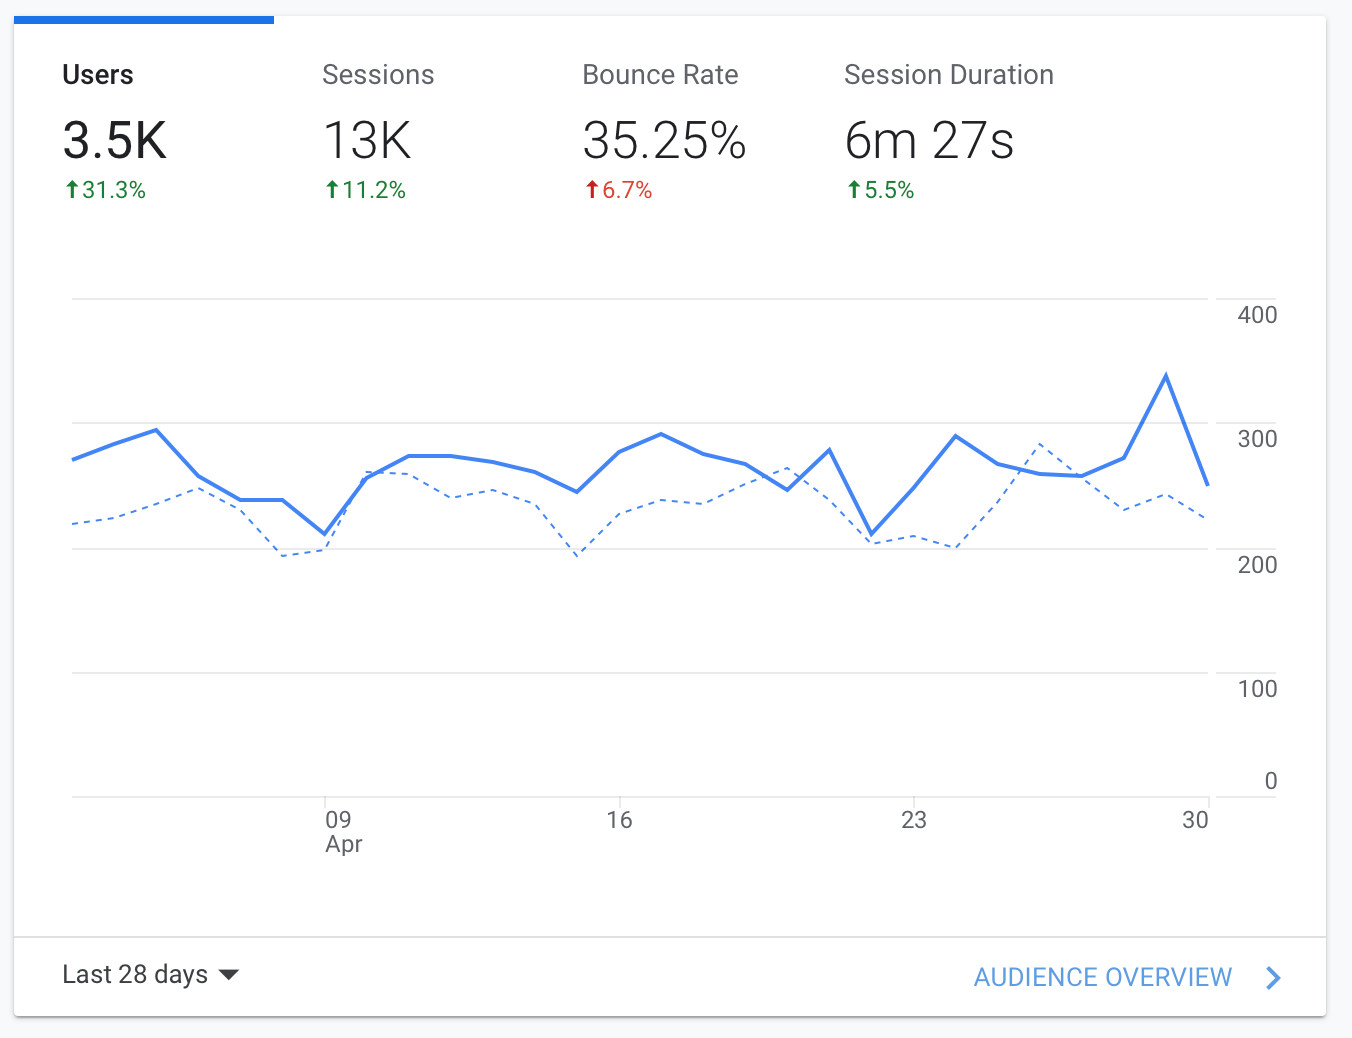Click the triangle arrow beside Last 28 days
This screenshot has height=1038, width=1352.
click(x=229, y=975)
